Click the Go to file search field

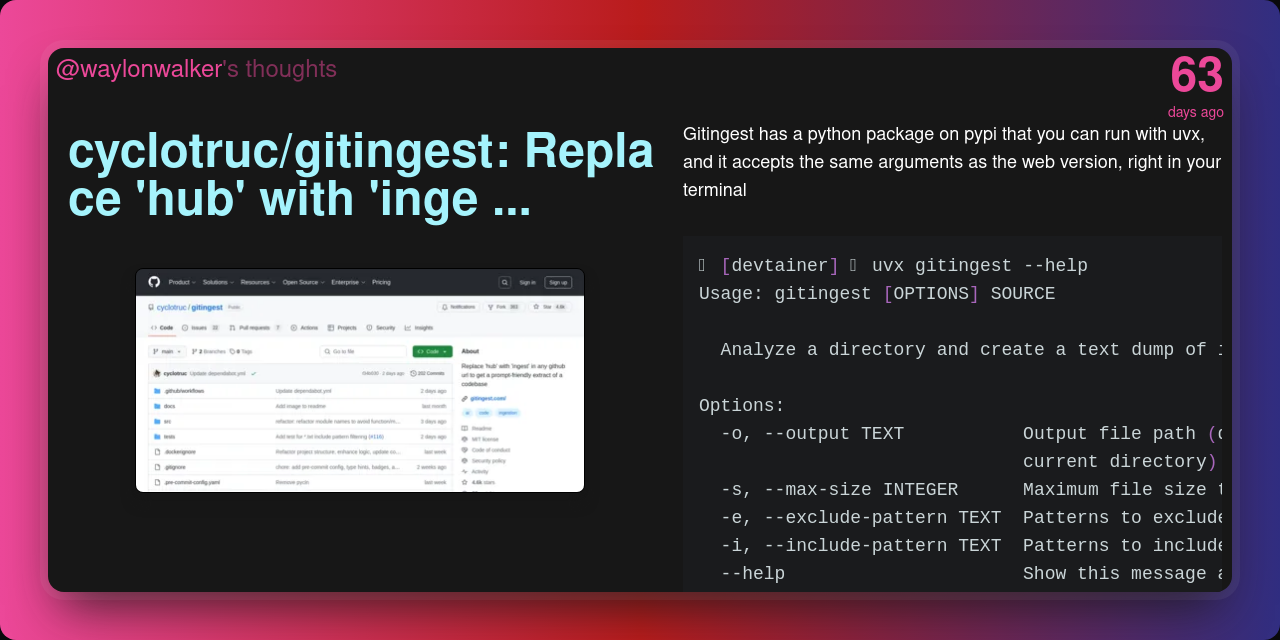pos(362,352)
